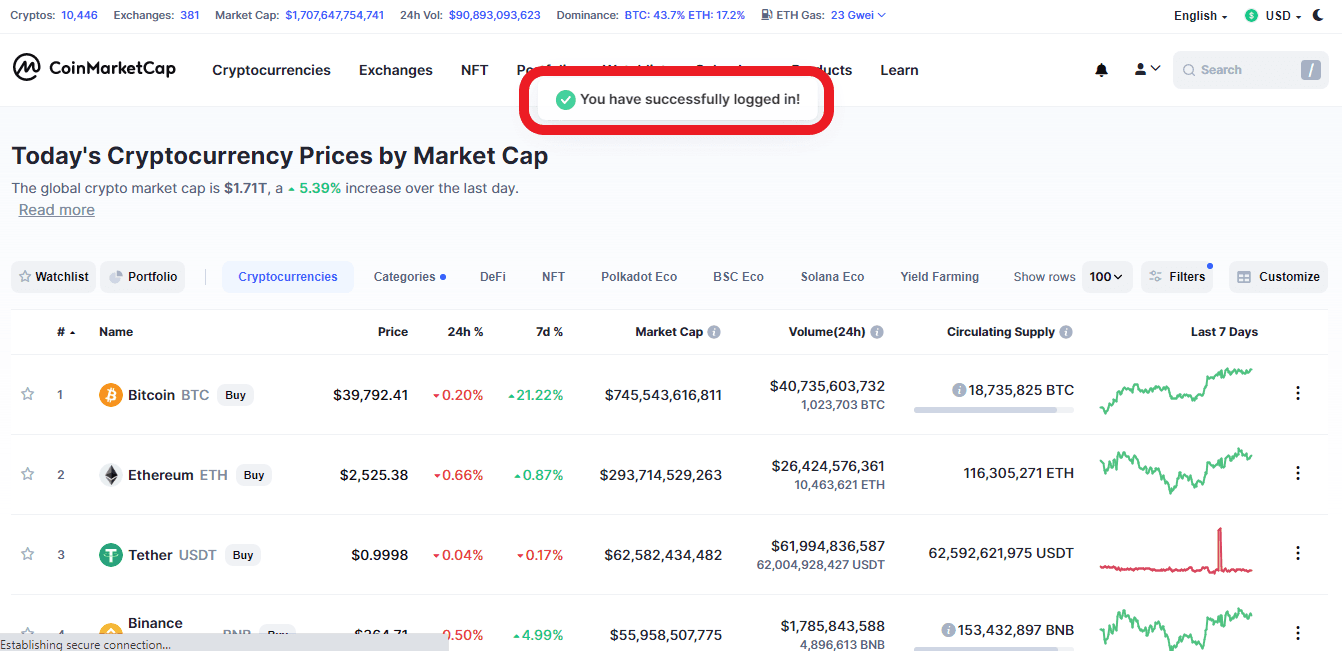The image size is (1342, 651).
Task: Open the Exchanges menu
Action: point(396,70)
